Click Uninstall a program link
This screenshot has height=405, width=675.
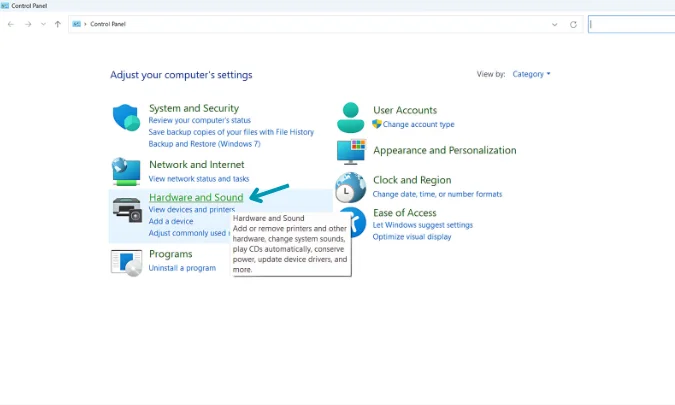point(182,268)
